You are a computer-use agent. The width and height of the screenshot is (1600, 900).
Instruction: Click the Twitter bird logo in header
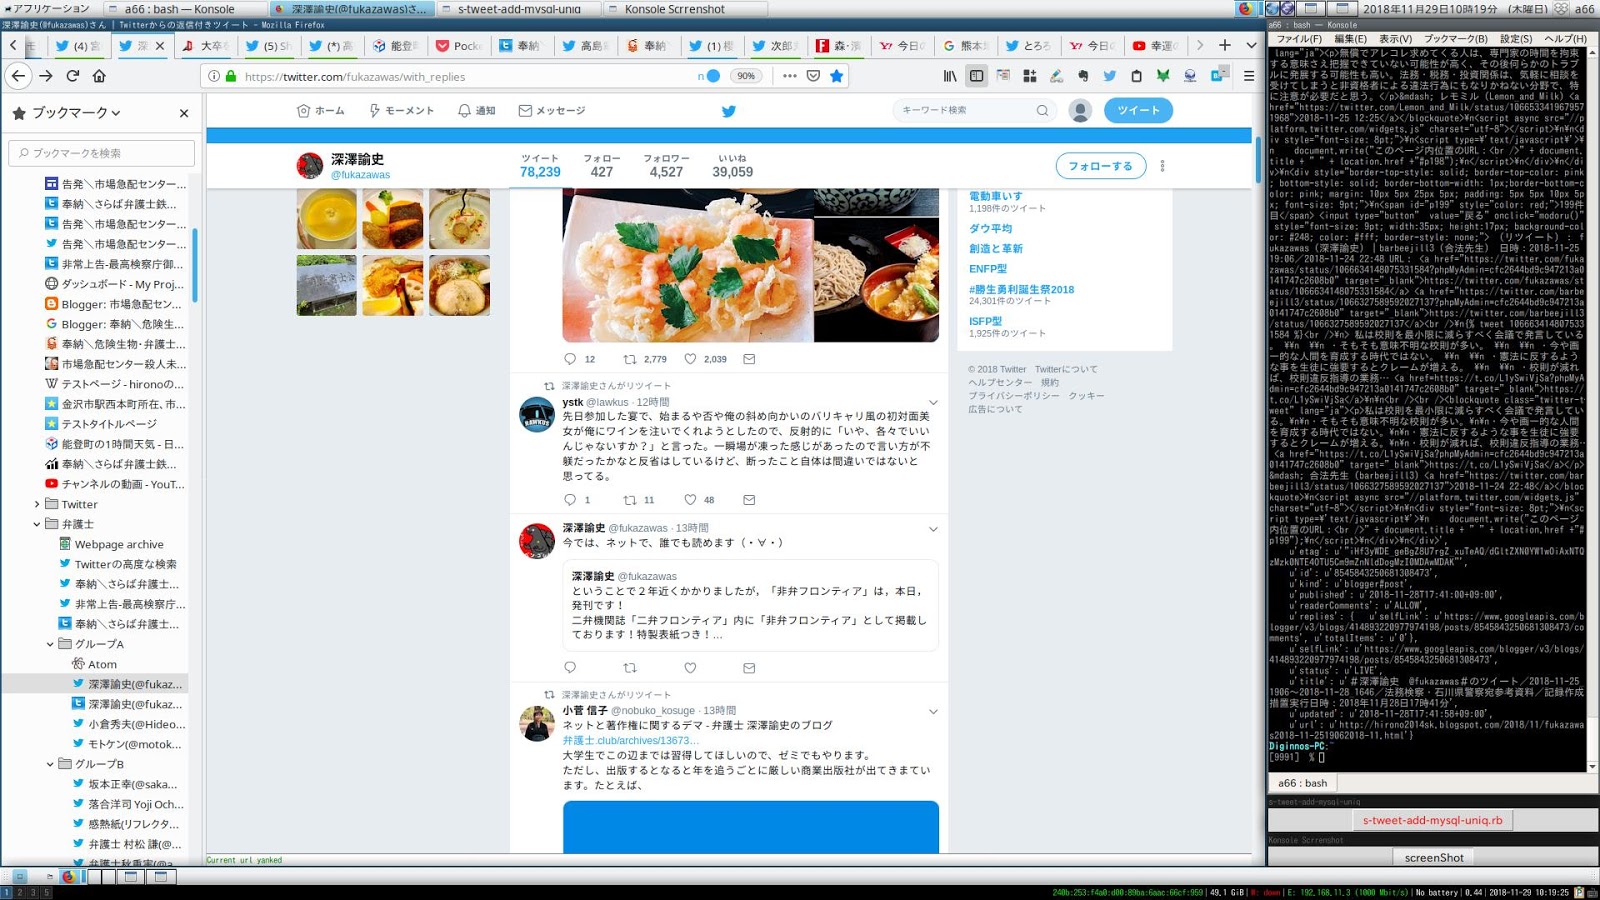(728, 111)
